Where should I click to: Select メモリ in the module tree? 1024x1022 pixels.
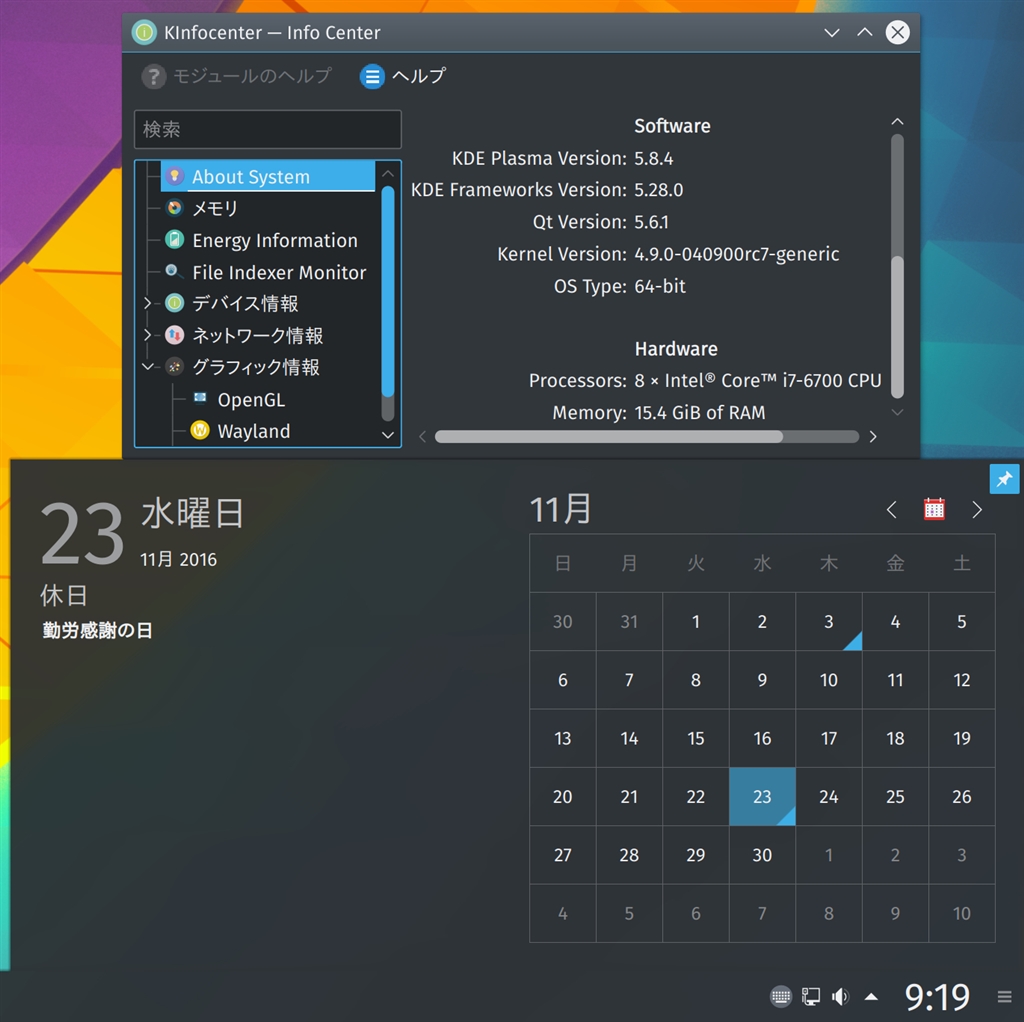click(x=214, y=208)
